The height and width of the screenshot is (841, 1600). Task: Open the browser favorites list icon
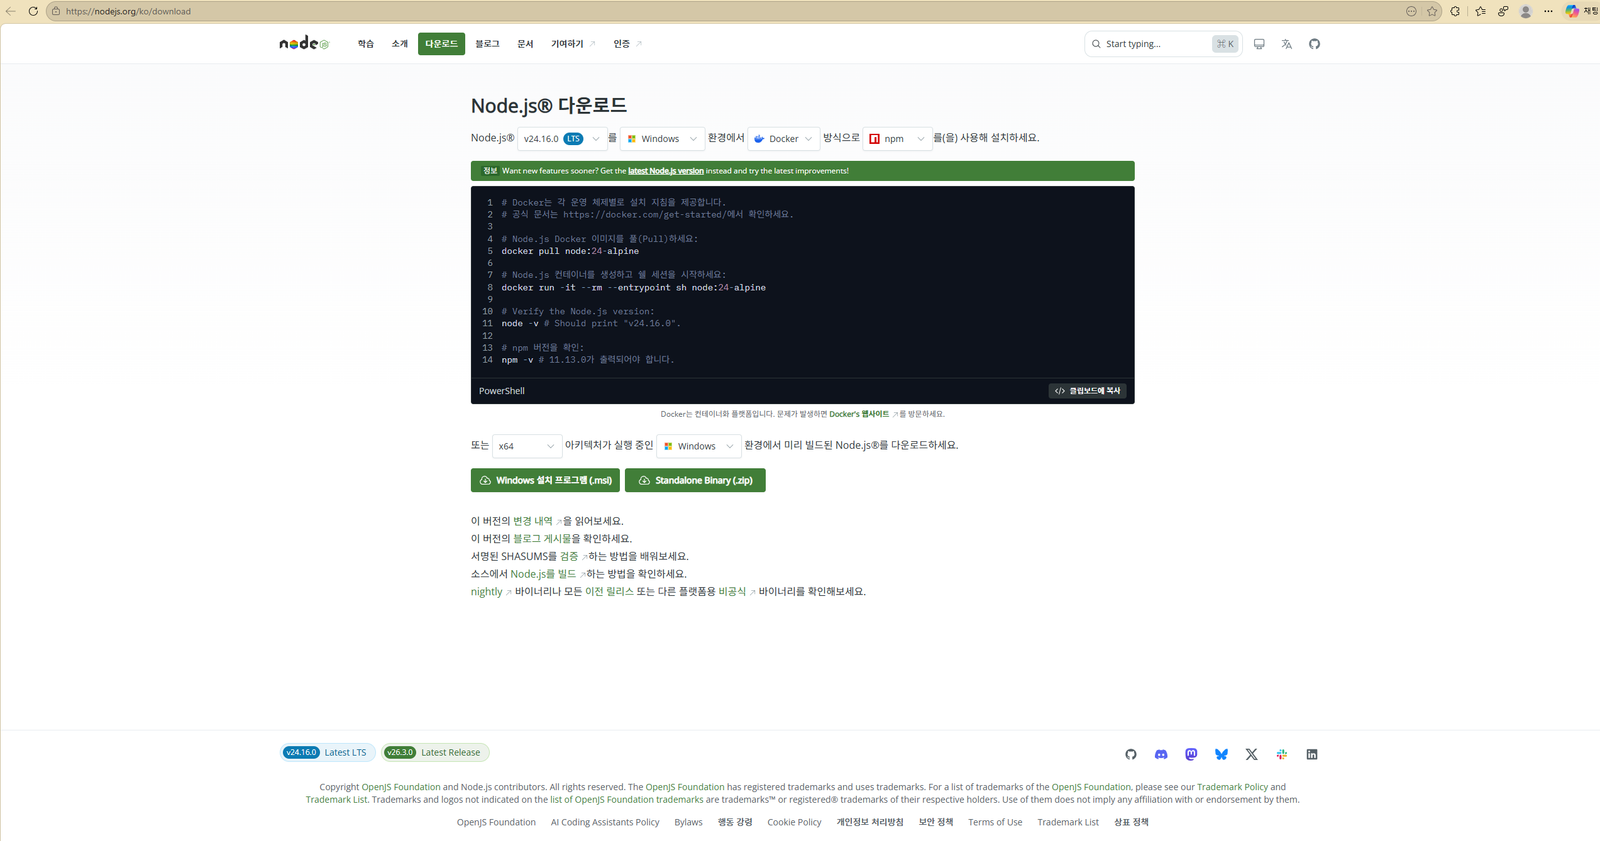1480,11
